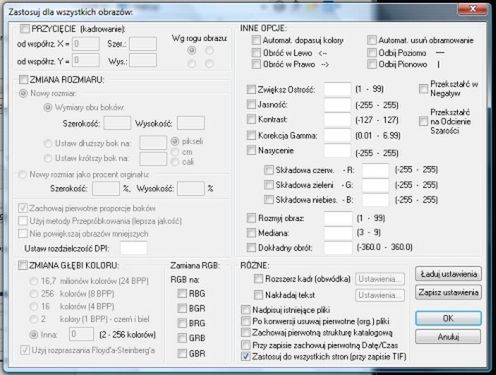Toggle the Jasność checkbox
496x375 pixels.
point(251,104)
